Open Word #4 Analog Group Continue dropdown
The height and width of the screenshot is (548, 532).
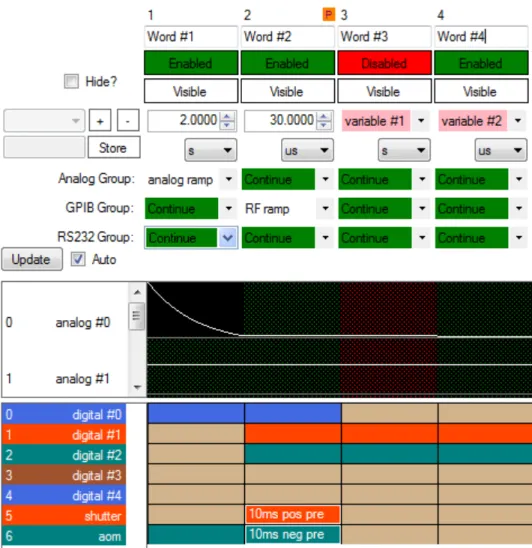[x=519, y=179]
